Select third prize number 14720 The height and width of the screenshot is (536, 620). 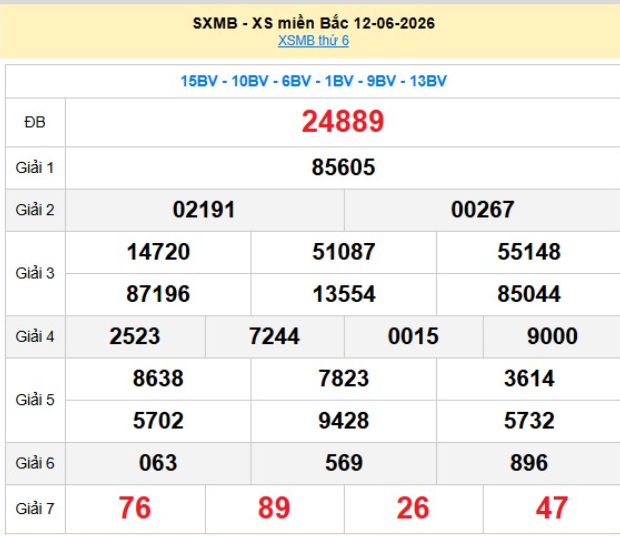point(158,251)
